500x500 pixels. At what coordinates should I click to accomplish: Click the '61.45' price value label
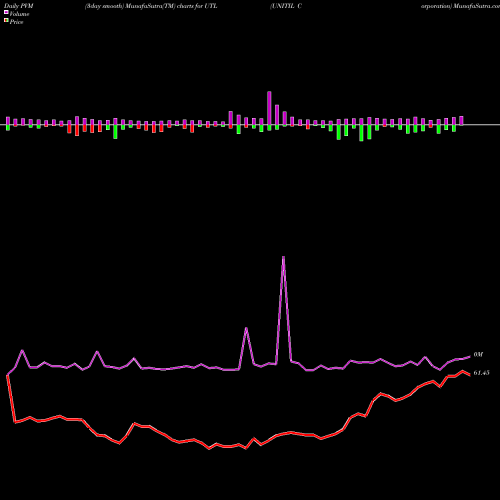coord(481,373)
